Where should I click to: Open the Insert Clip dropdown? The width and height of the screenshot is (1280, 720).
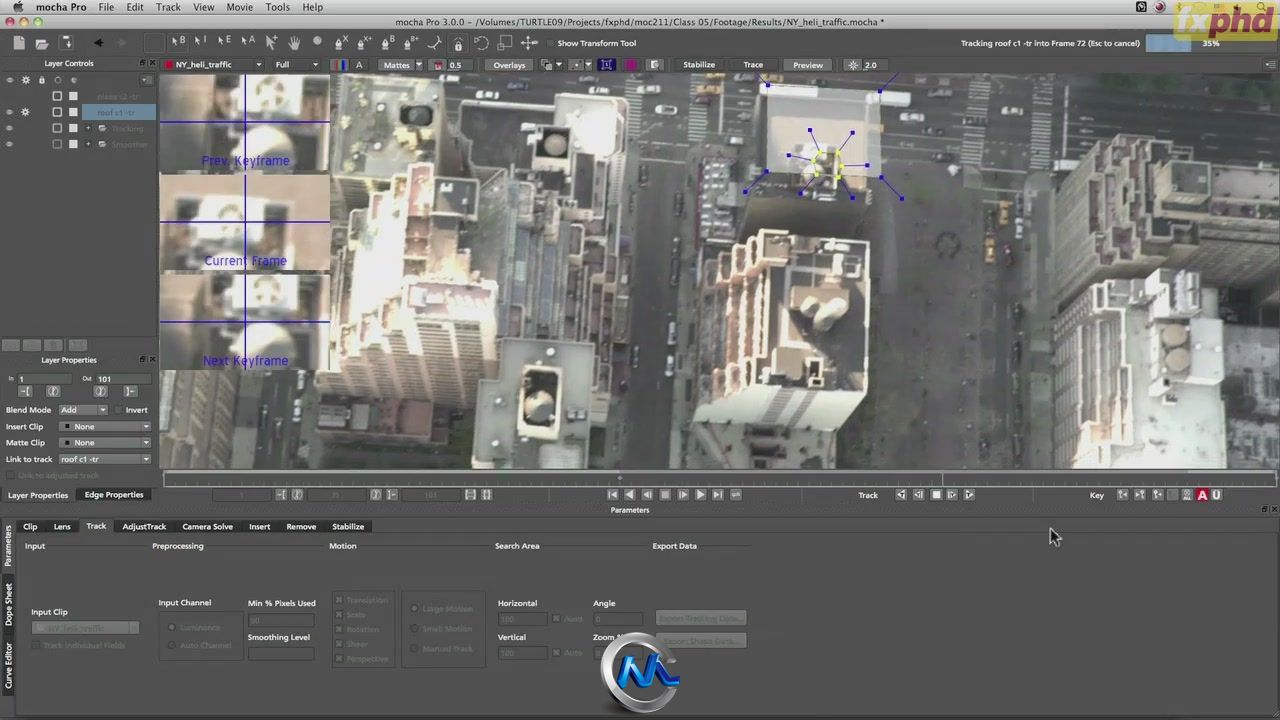[x=105, y=427]
